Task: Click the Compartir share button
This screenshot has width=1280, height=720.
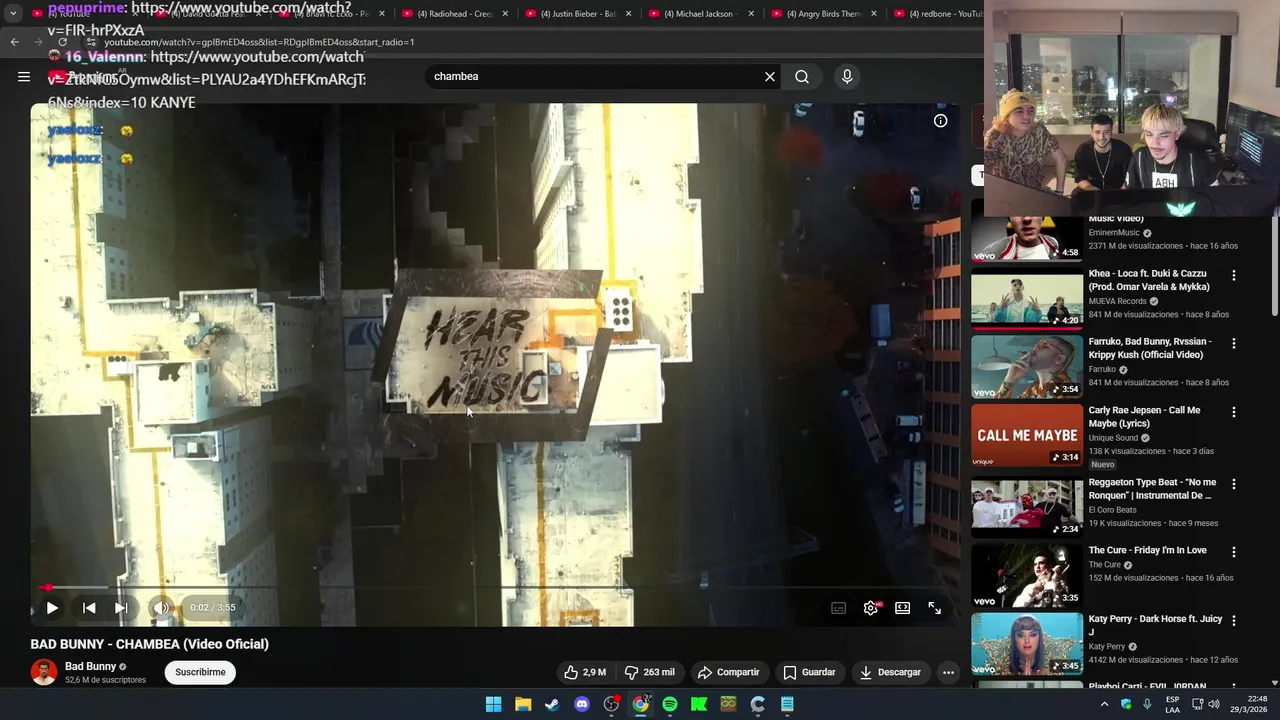Action: [729, 672]
